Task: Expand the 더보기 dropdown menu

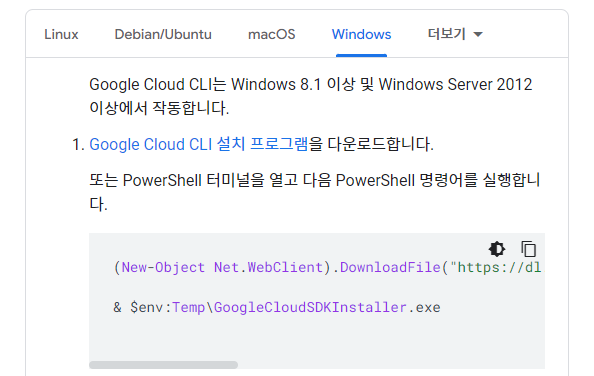Action: 455,34
